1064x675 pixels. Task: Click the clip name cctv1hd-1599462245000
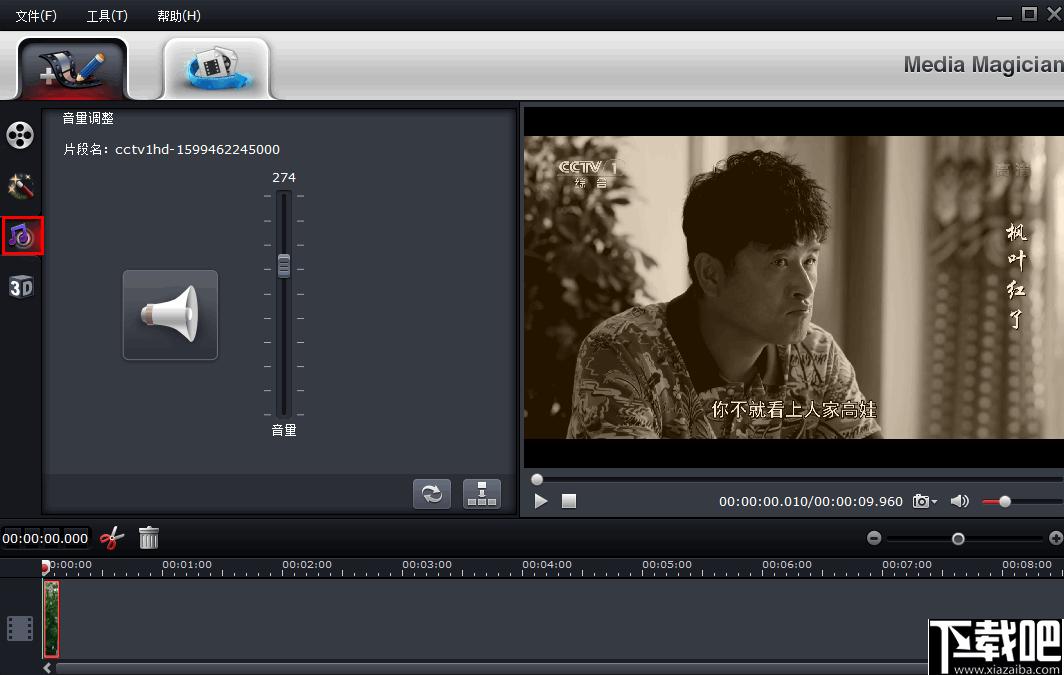[x=197, y=149]
